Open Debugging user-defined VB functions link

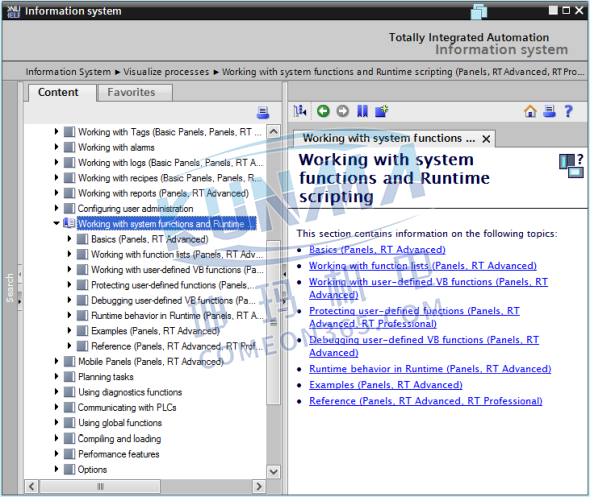point(424,346)
